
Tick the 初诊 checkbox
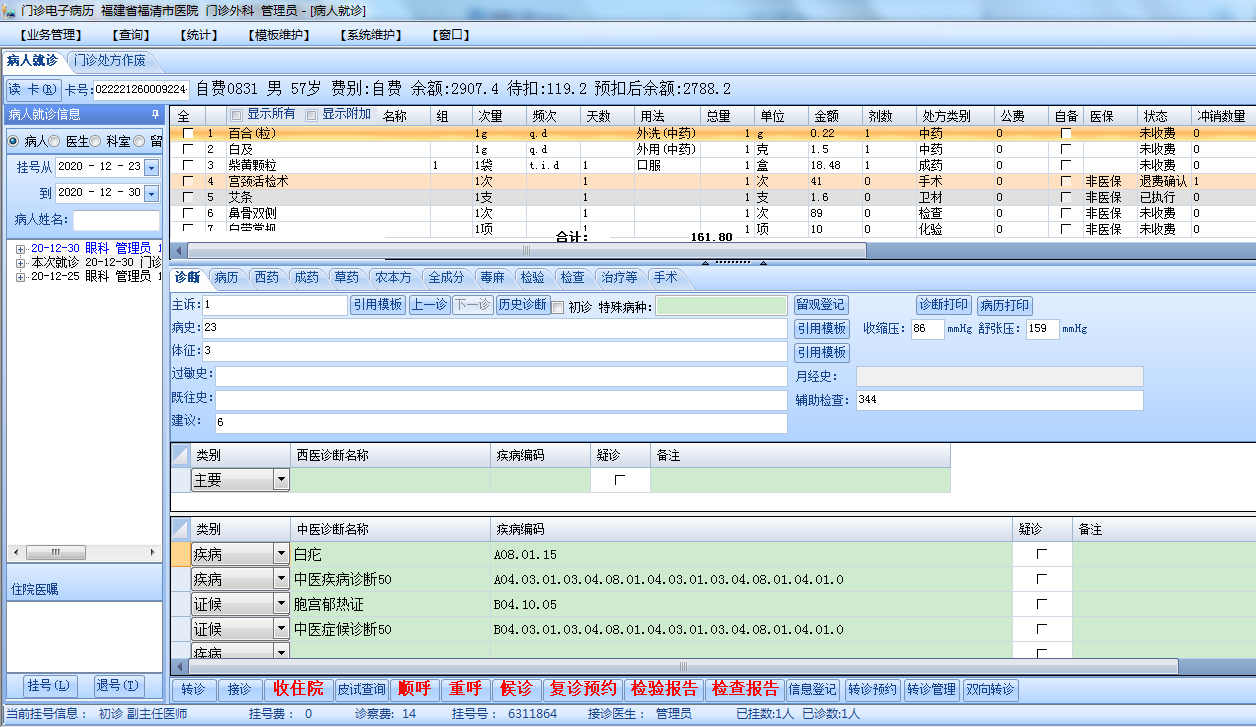(558, 307)
